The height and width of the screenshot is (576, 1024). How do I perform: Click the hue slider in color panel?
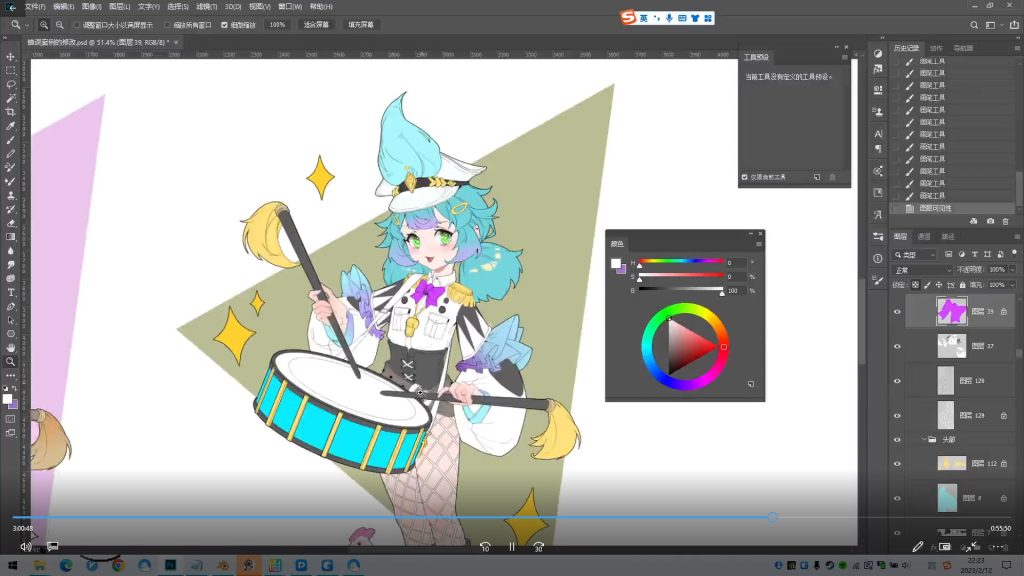[680, 262]
